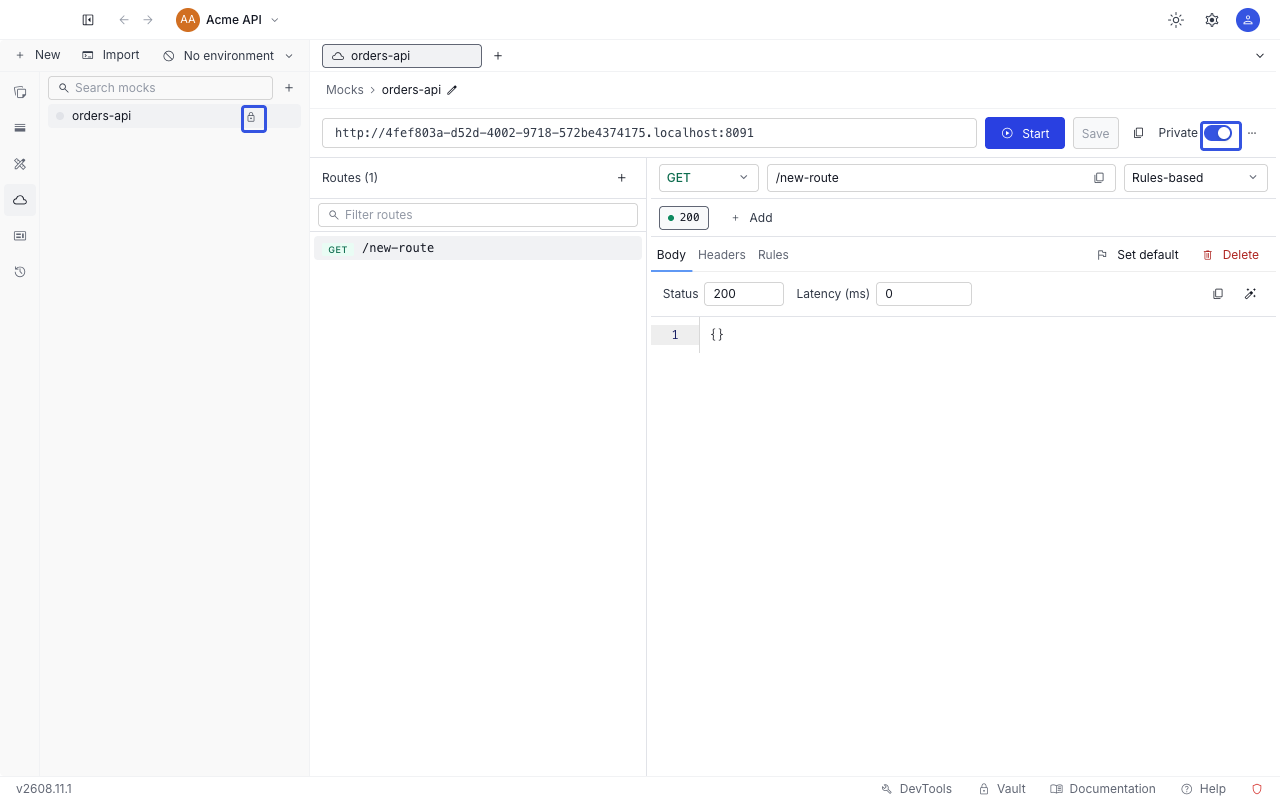Toggle the Private switch off
Screen dimensions: 1280x800
coord(1218,133)
